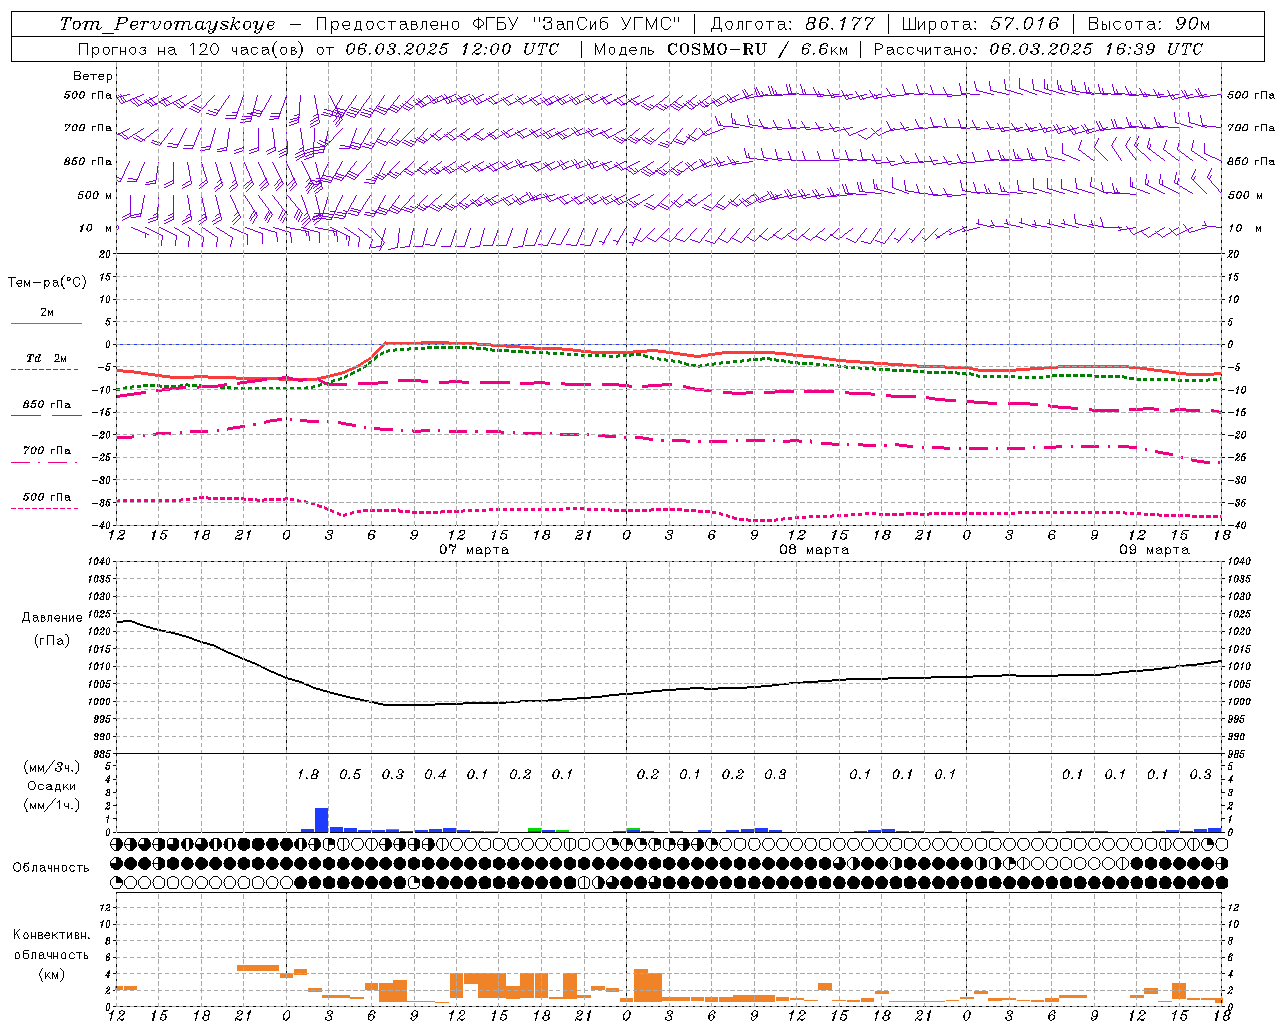Click the 'Тем-ра(°C)' temperature label

[x=47, y=283]
